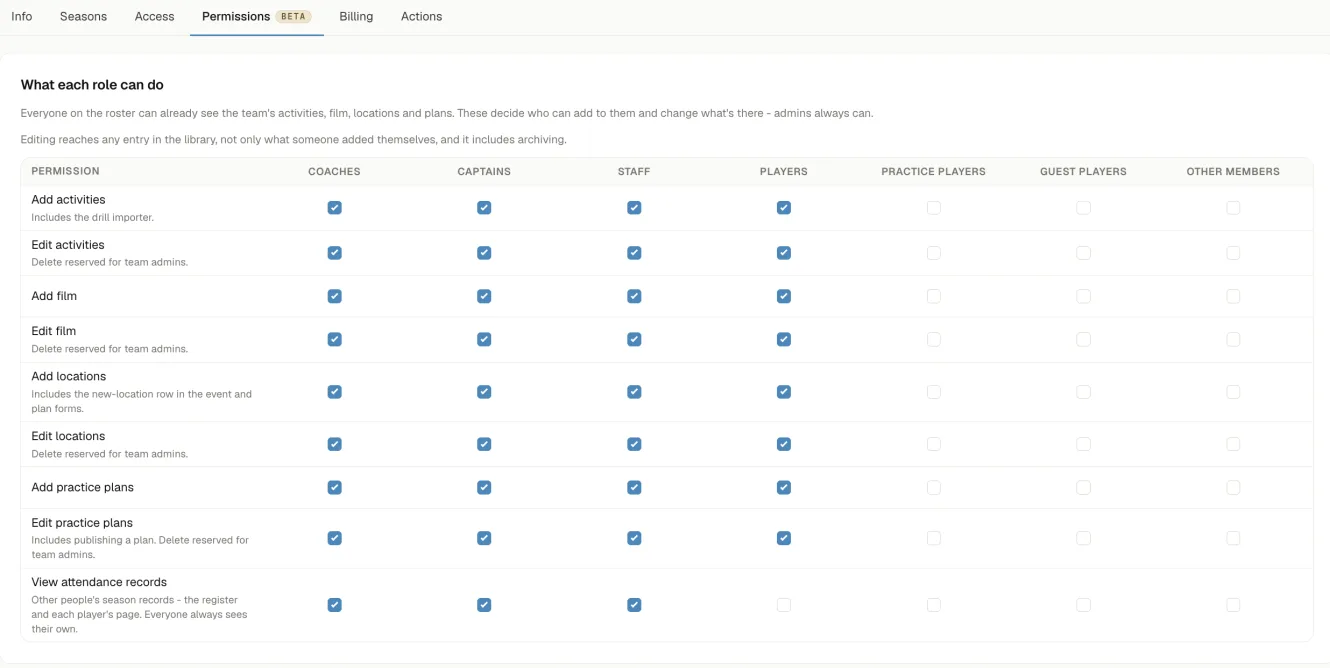This screenshot has height=668, width=1330.
Task: Uncheck Edit practice plans for Coaches
Action: coord(334,538)
